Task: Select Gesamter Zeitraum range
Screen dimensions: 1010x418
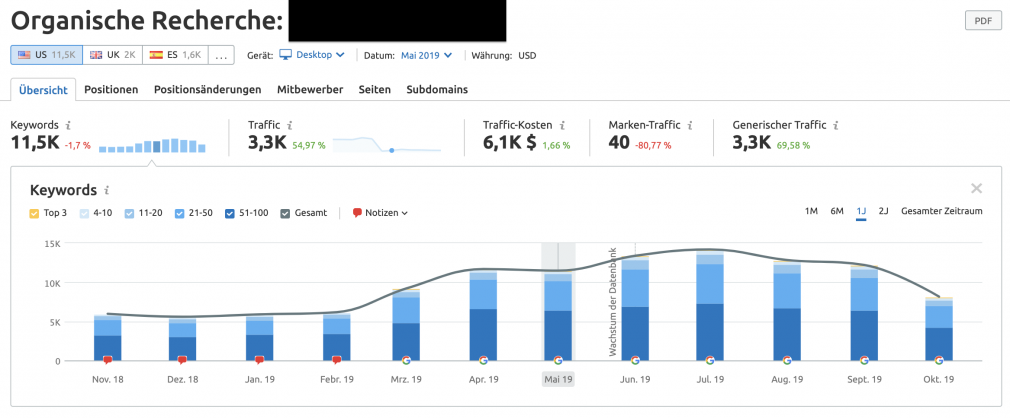Action: click(x=942, y=211)
